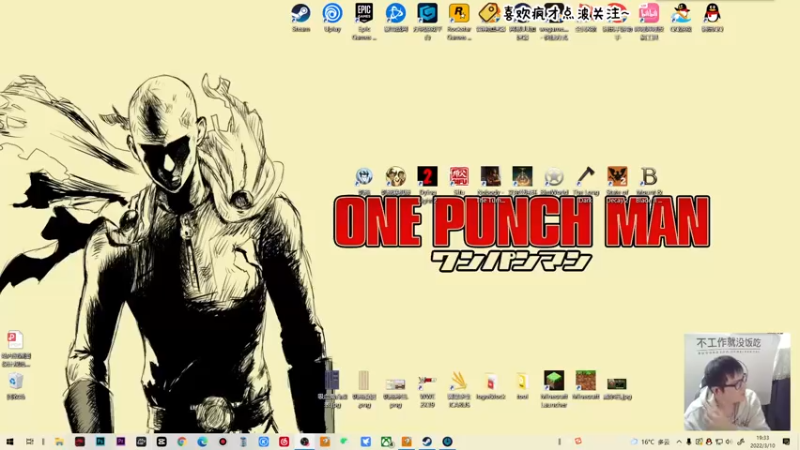Click the Windows Start button
This screenshot has height=450, width=800.
[x=9, y=441]
